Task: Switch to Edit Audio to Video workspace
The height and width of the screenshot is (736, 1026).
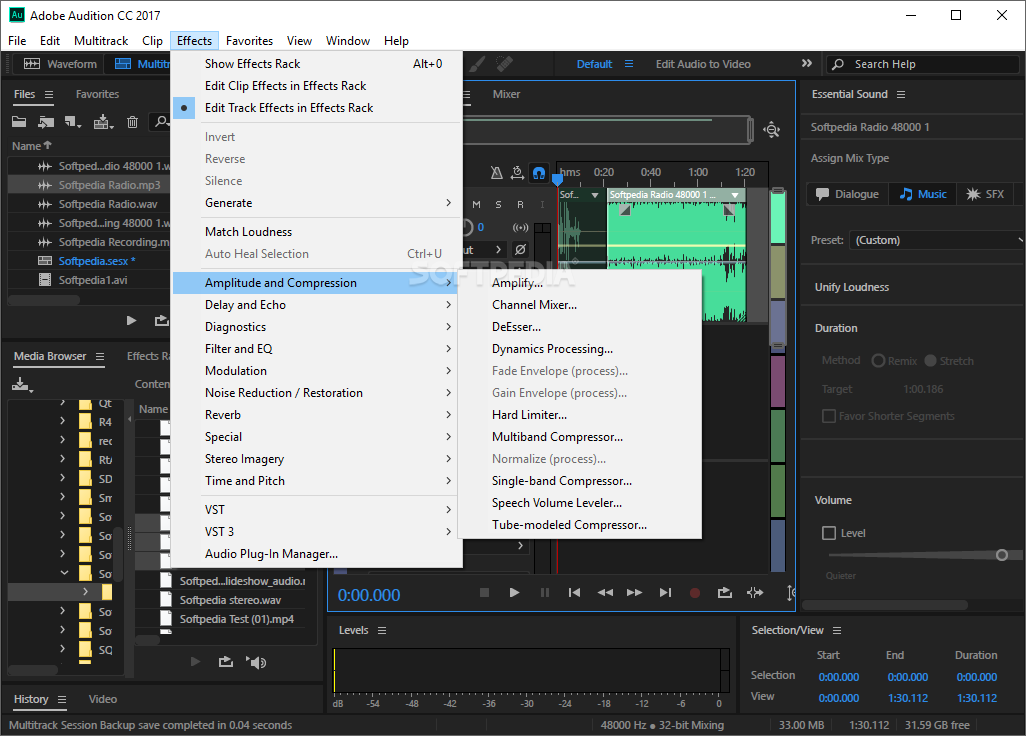Action: coord(703,64)
